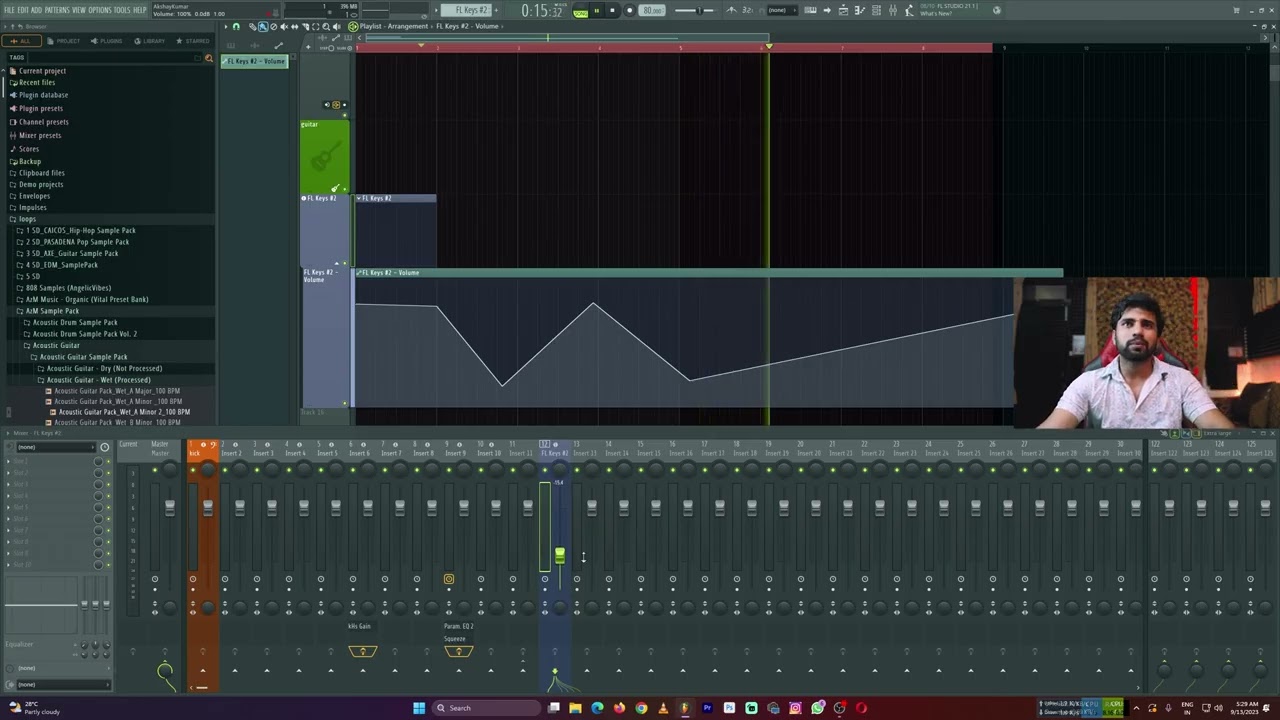Open the mixer input (none) dropdown
The image size is (1280, 720).
tap(58, 447)
